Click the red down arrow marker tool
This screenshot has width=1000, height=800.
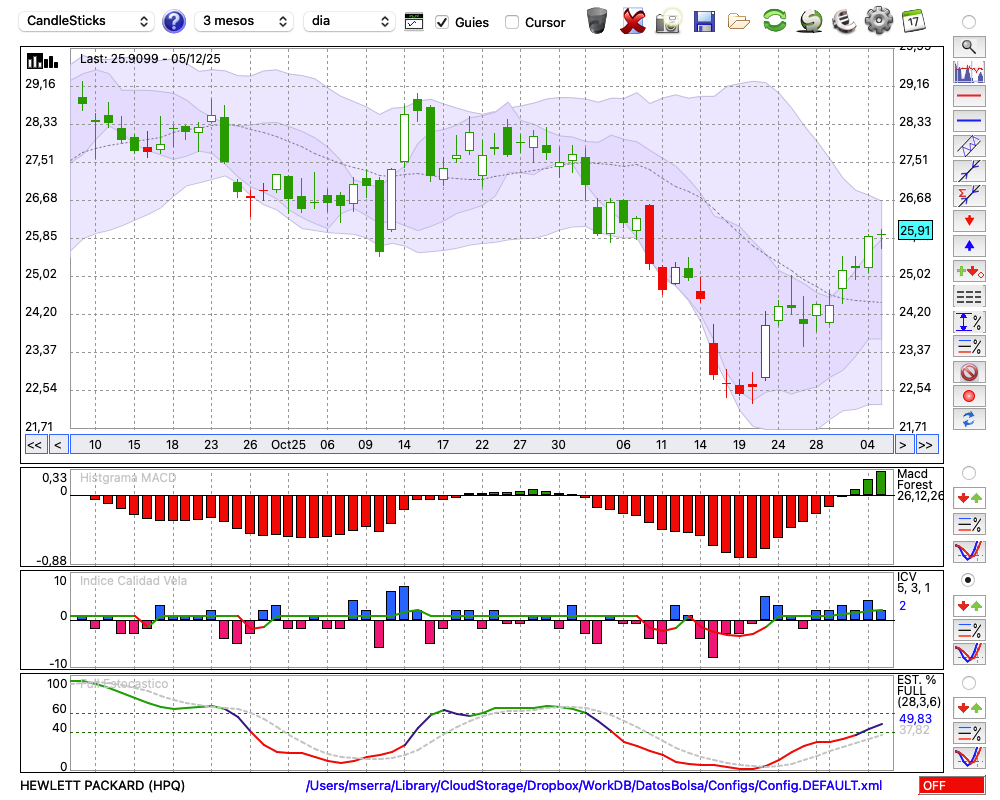tap(969, 221)
